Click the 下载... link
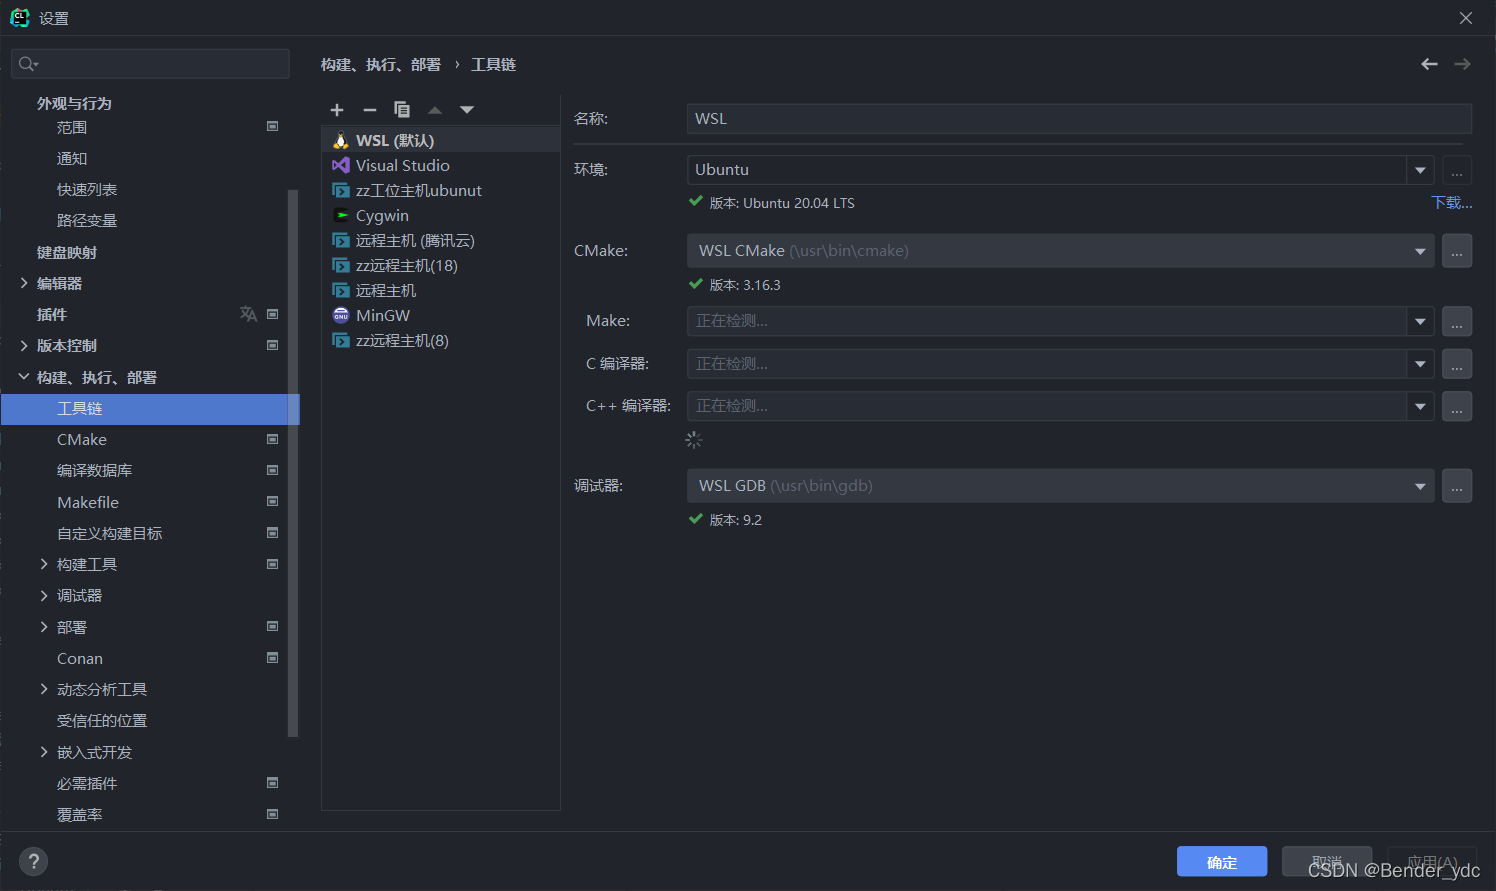 (1452, 203)
